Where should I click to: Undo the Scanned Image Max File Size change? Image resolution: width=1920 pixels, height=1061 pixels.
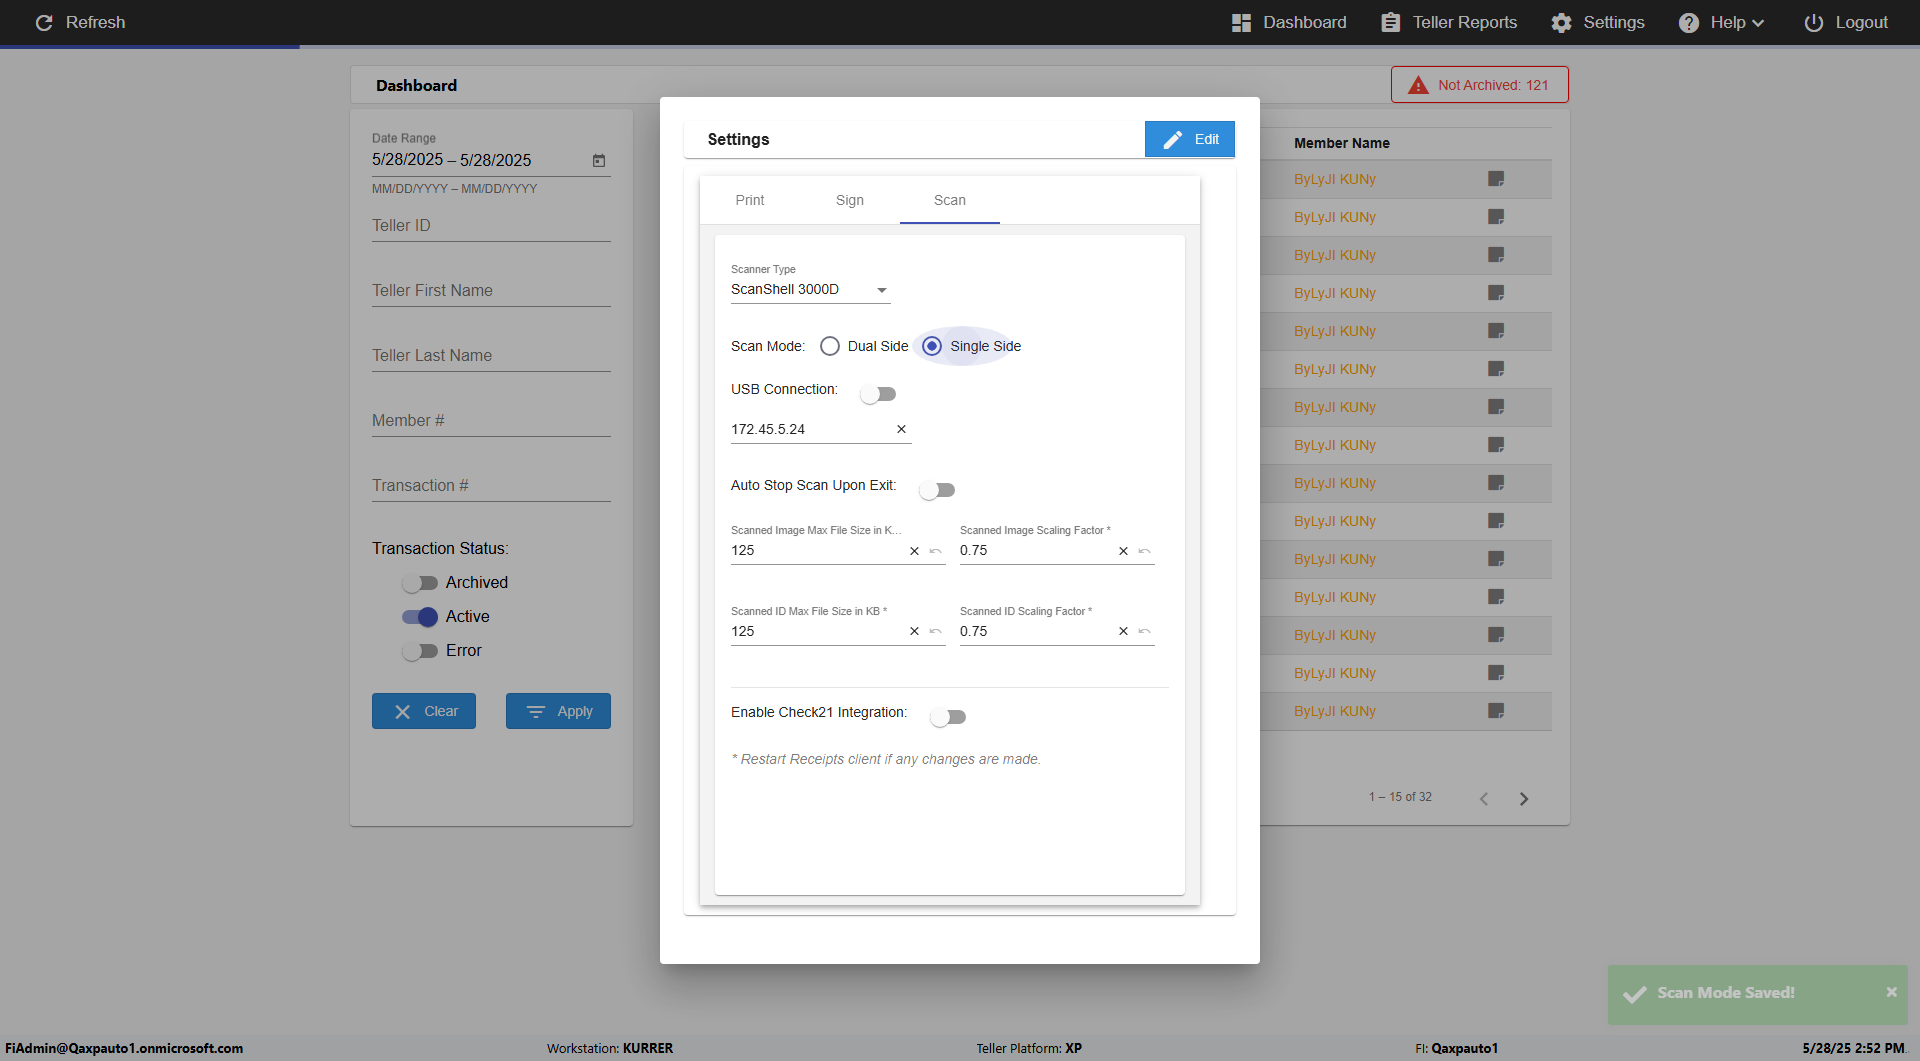[x=936, y=551]
